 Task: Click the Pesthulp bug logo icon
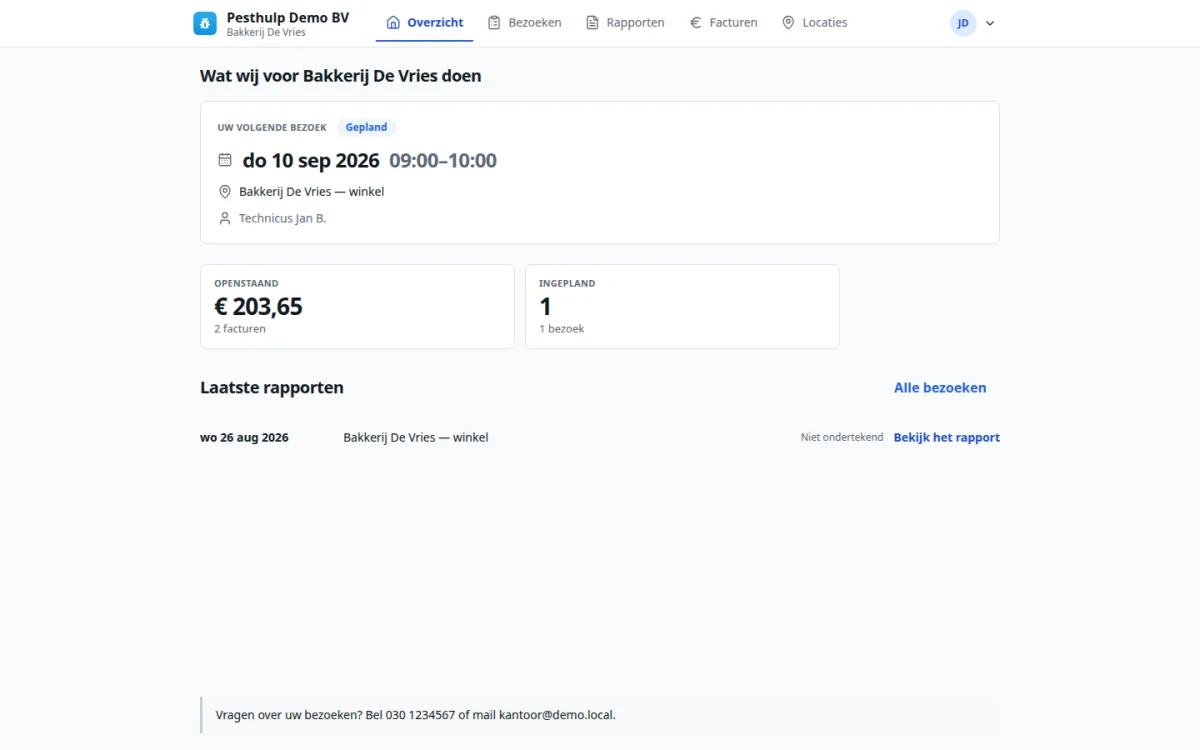click(205, 23)
